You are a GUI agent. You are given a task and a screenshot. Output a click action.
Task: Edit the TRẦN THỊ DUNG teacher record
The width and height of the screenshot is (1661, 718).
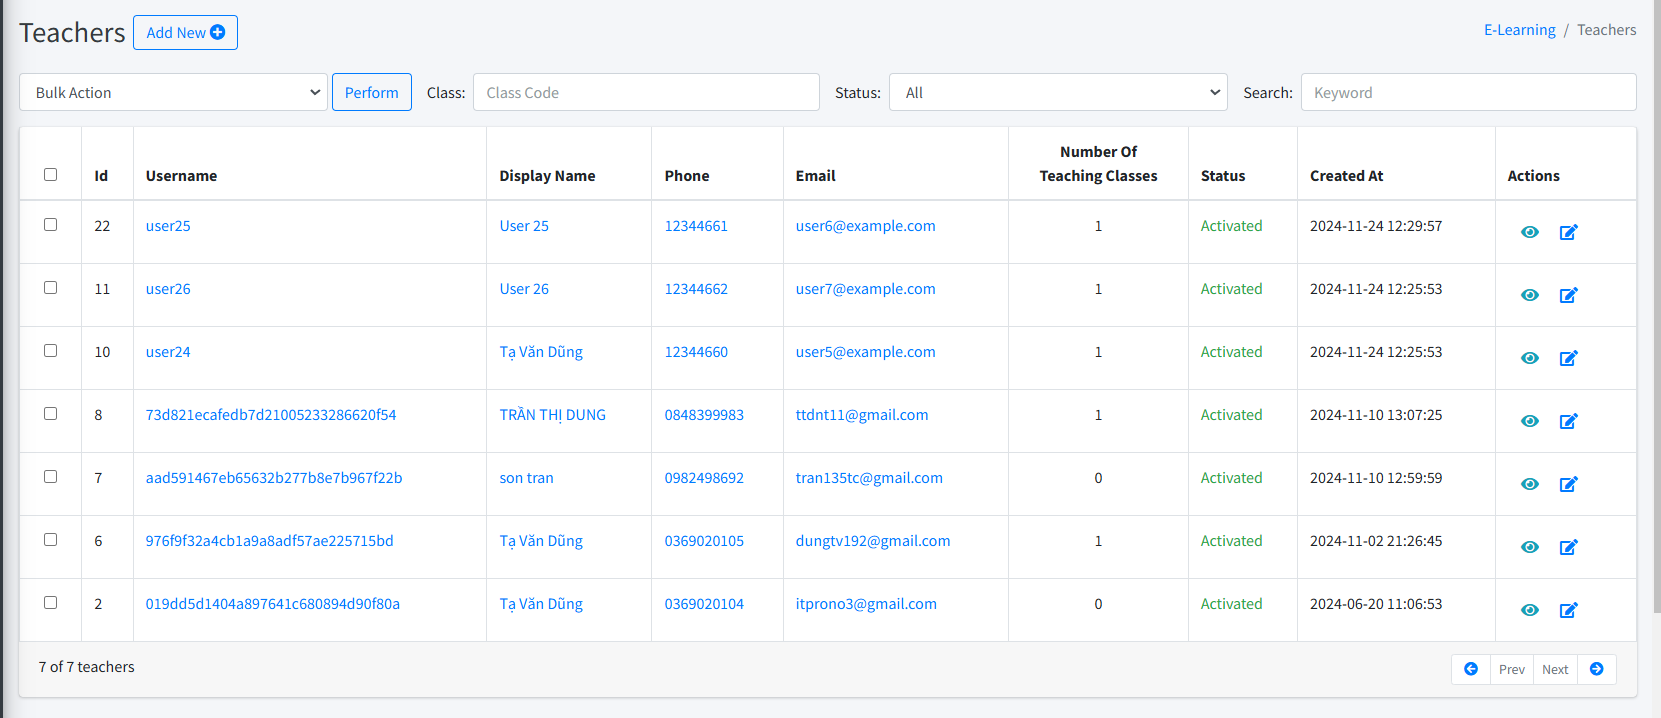point(1568,421)
